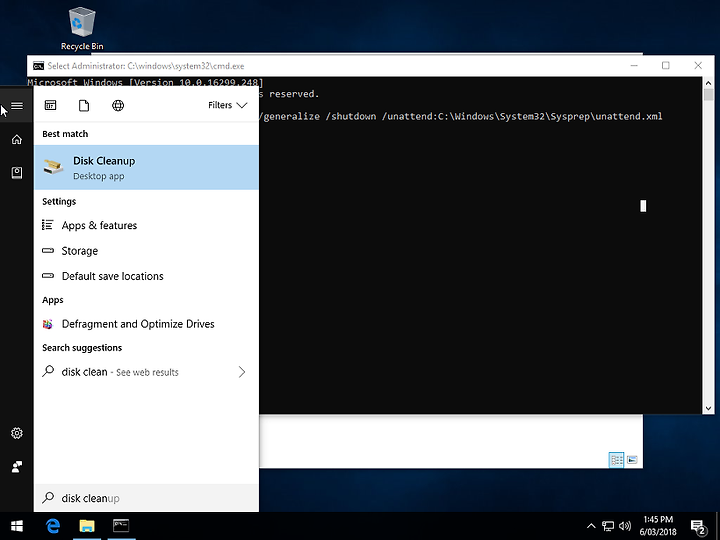Click the Apps & features list icon
The height and width of the screenshot is (540, 720).
[48, 225]
